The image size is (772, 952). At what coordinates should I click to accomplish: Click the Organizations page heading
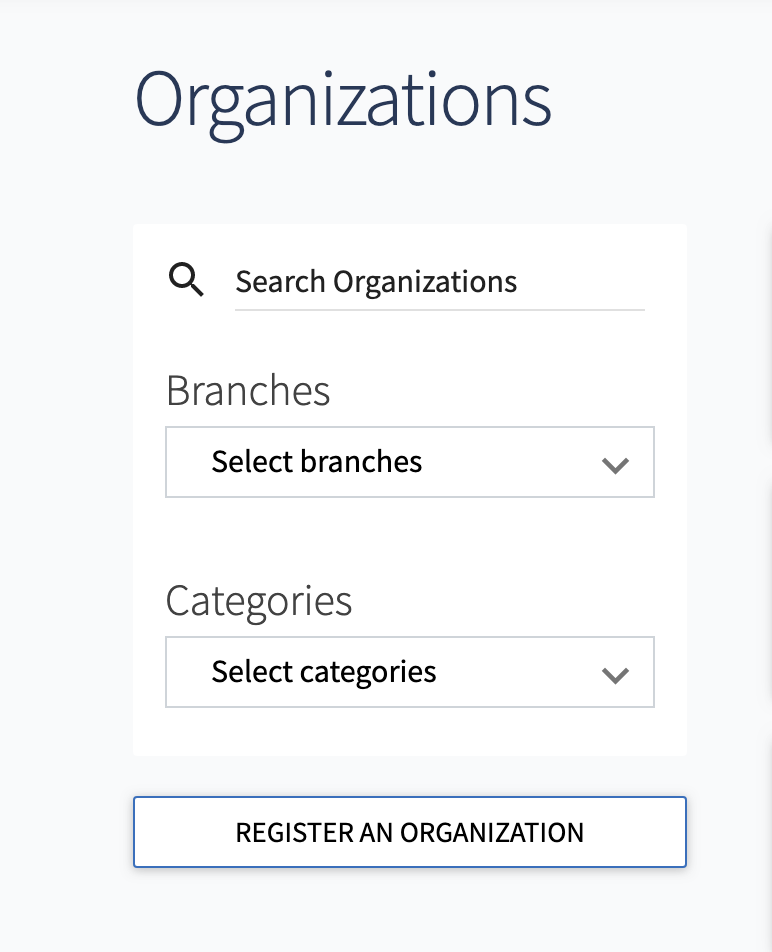pyautogui.click(x=343, y=97)
